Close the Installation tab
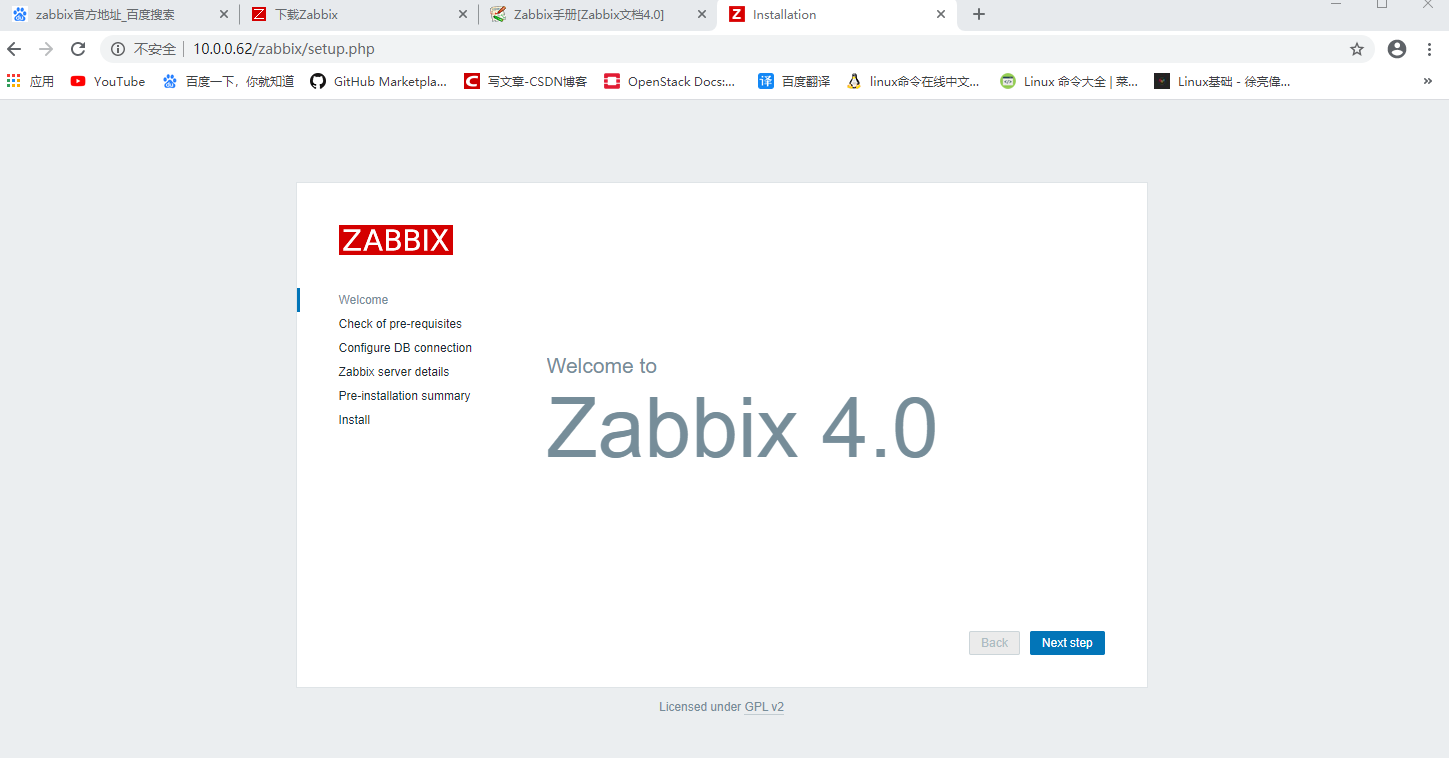Screen dimensions: 1449x758 click(x=940, y=15)
